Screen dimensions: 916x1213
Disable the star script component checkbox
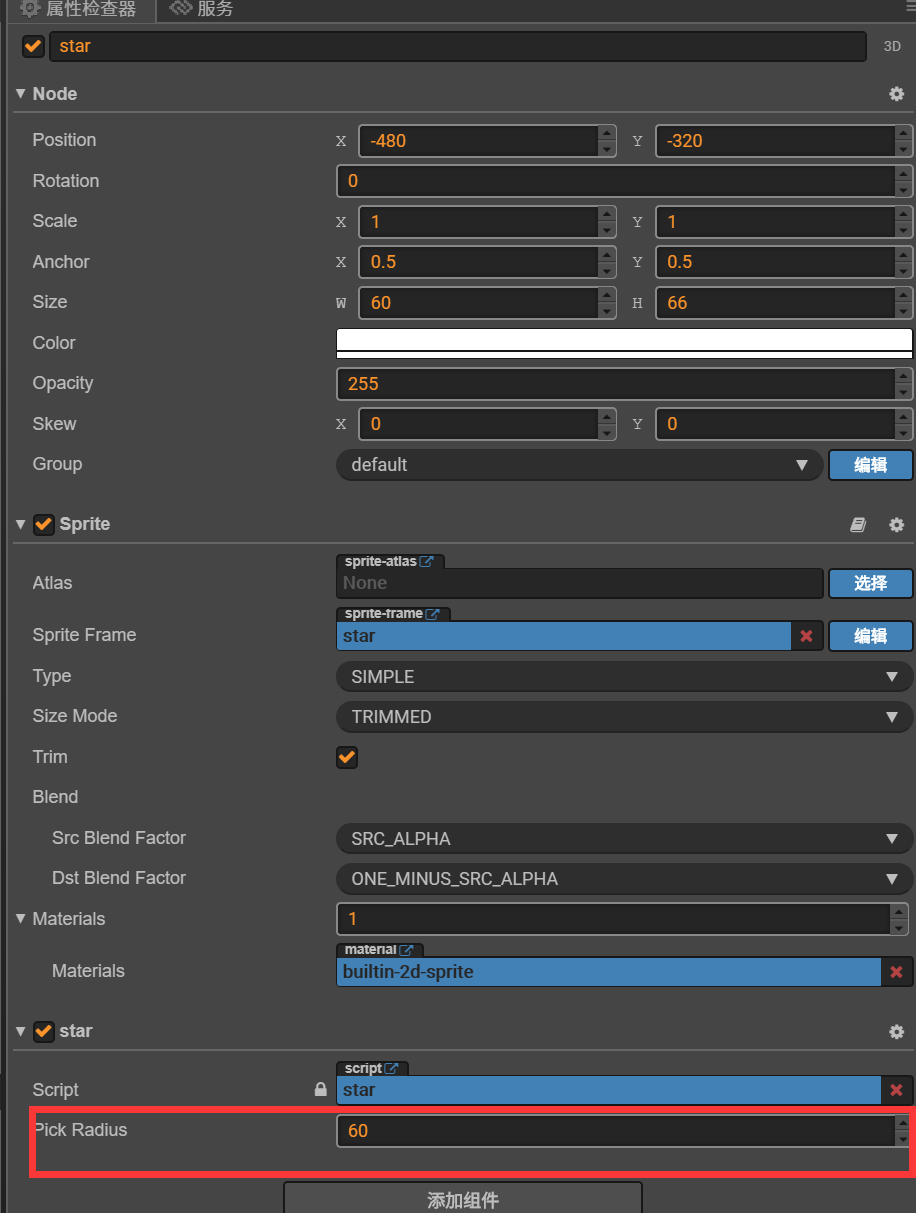[44, 1031]
